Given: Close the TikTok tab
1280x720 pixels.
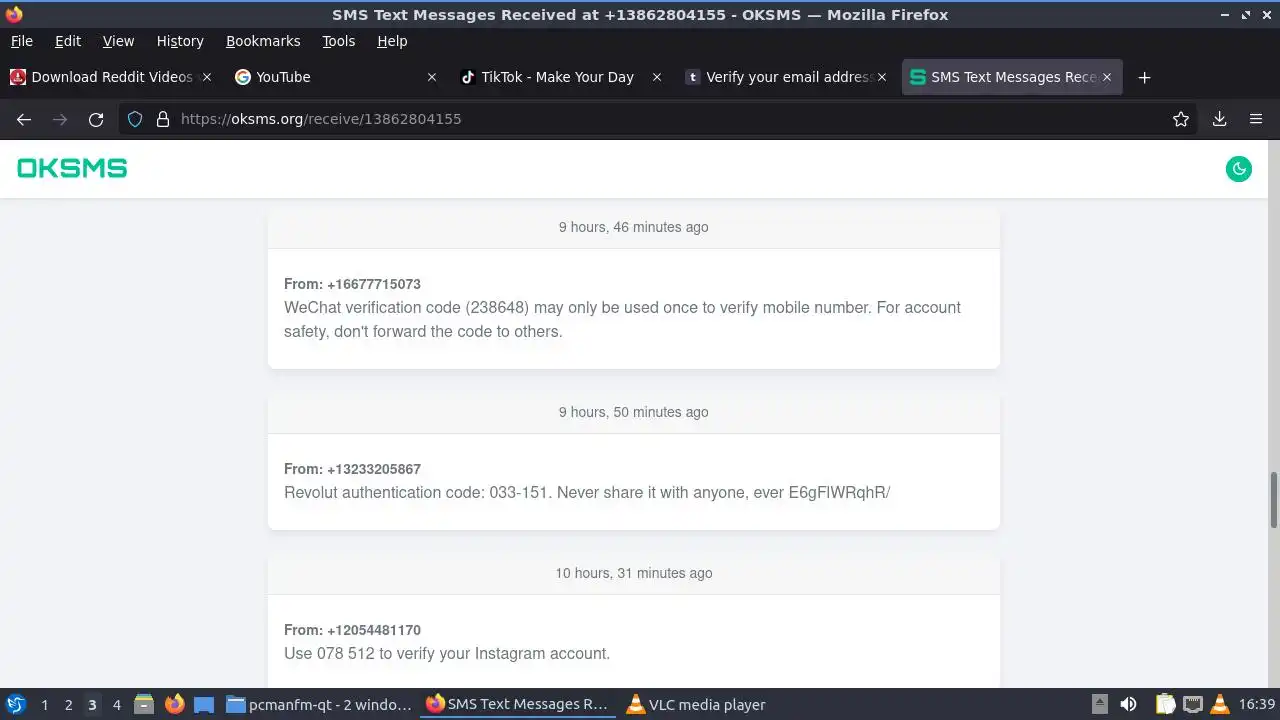Looking at the screenshot, I should [x=657, y=77].
